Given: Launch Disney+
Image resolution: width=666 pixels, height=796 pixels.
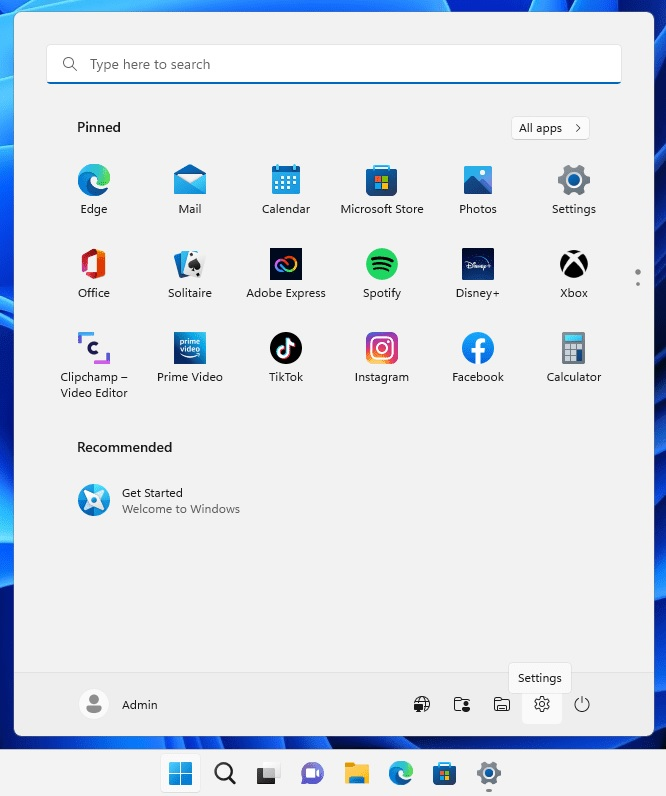Looking at the screenshot, I should [x=478, y=273].
